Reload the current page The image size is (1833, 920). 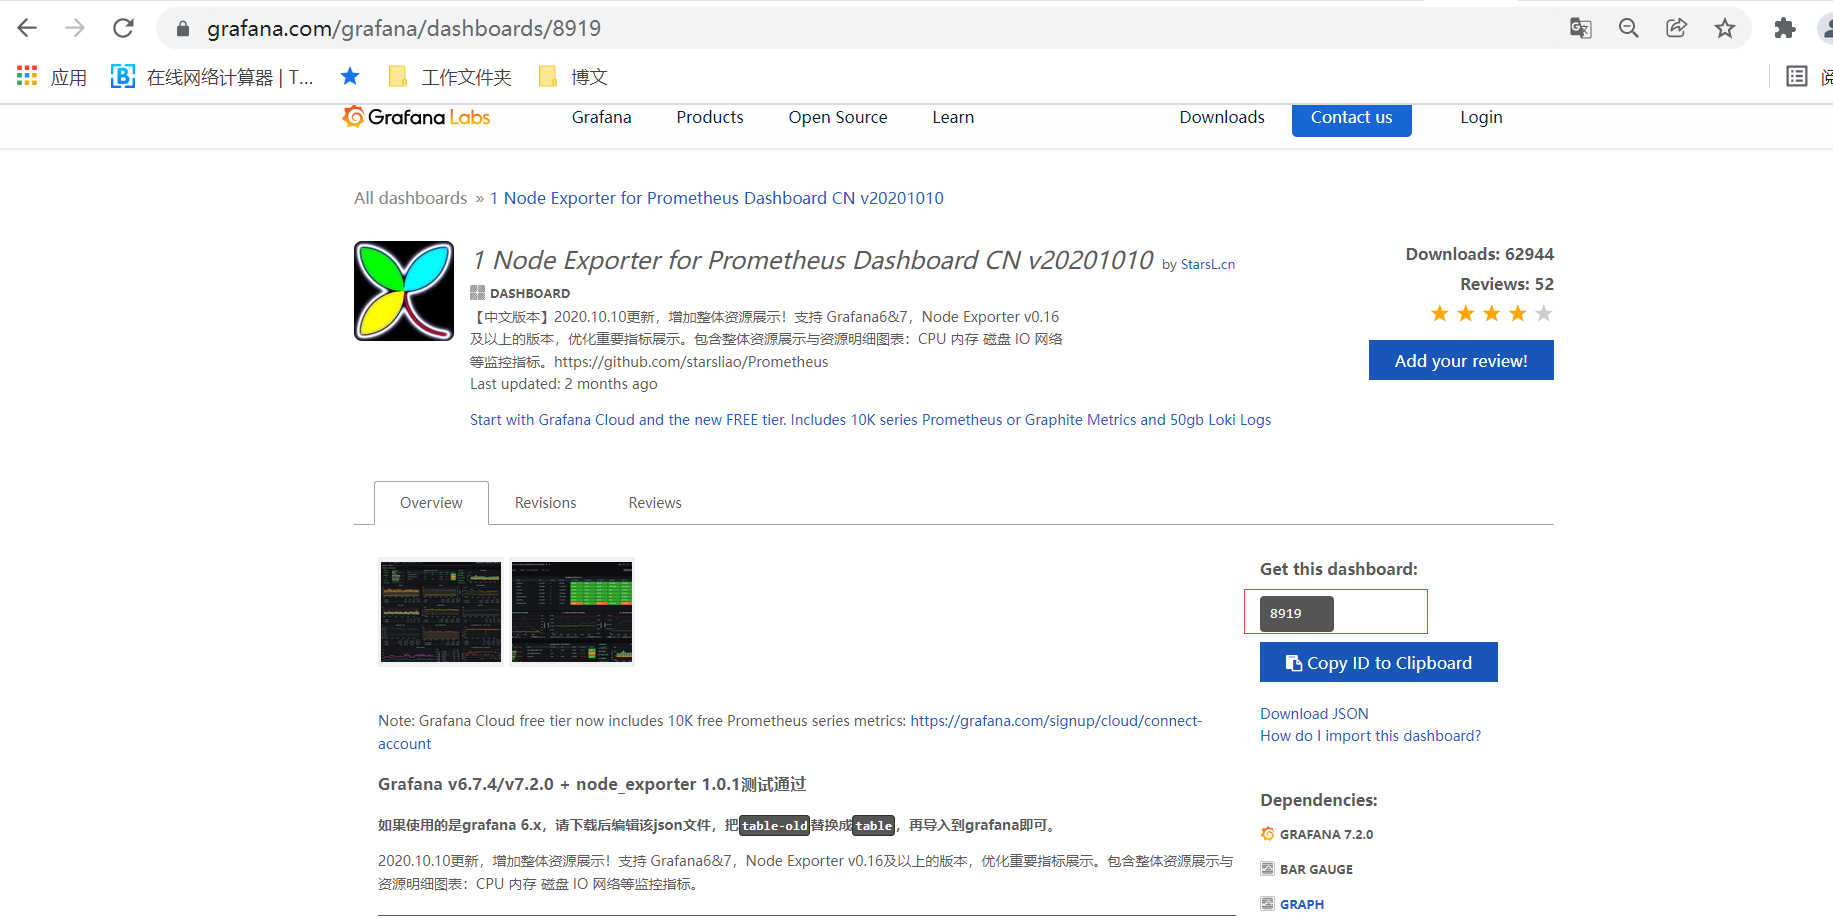coord(123,28)
